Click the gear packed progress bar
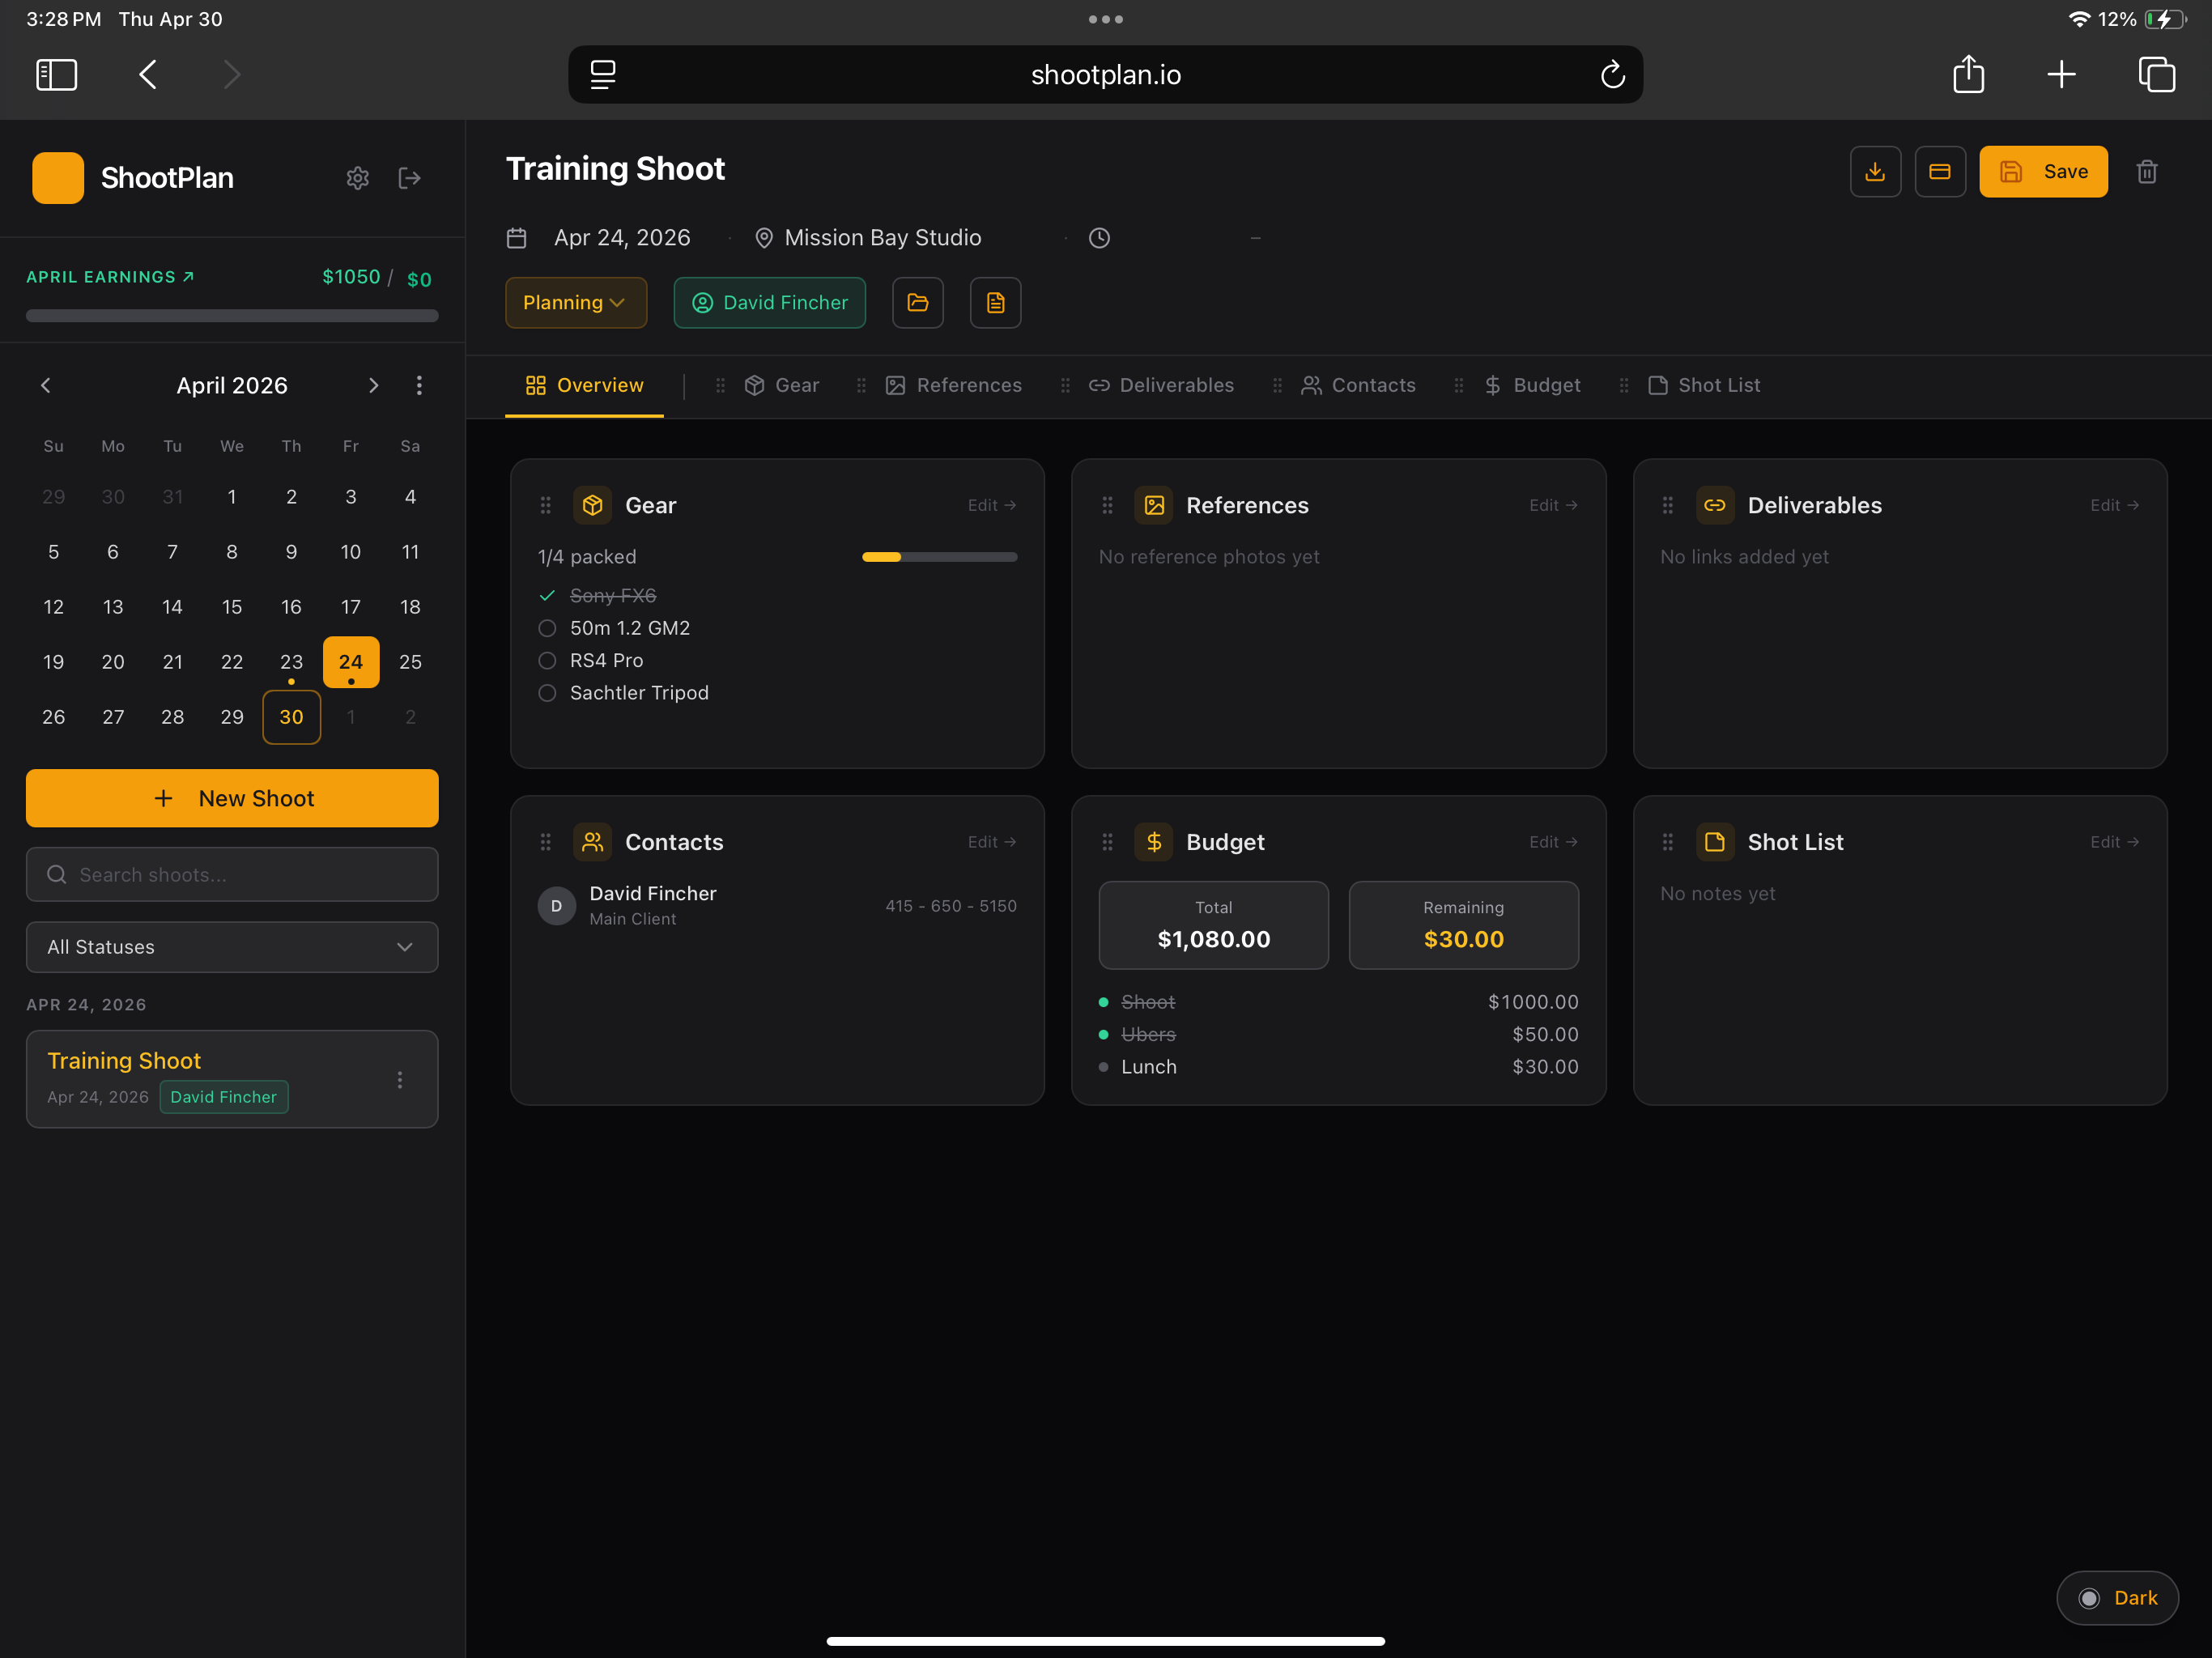The width and height of the screenshot is (2212, 1658). pyautogui.click(x=939, y=557)
